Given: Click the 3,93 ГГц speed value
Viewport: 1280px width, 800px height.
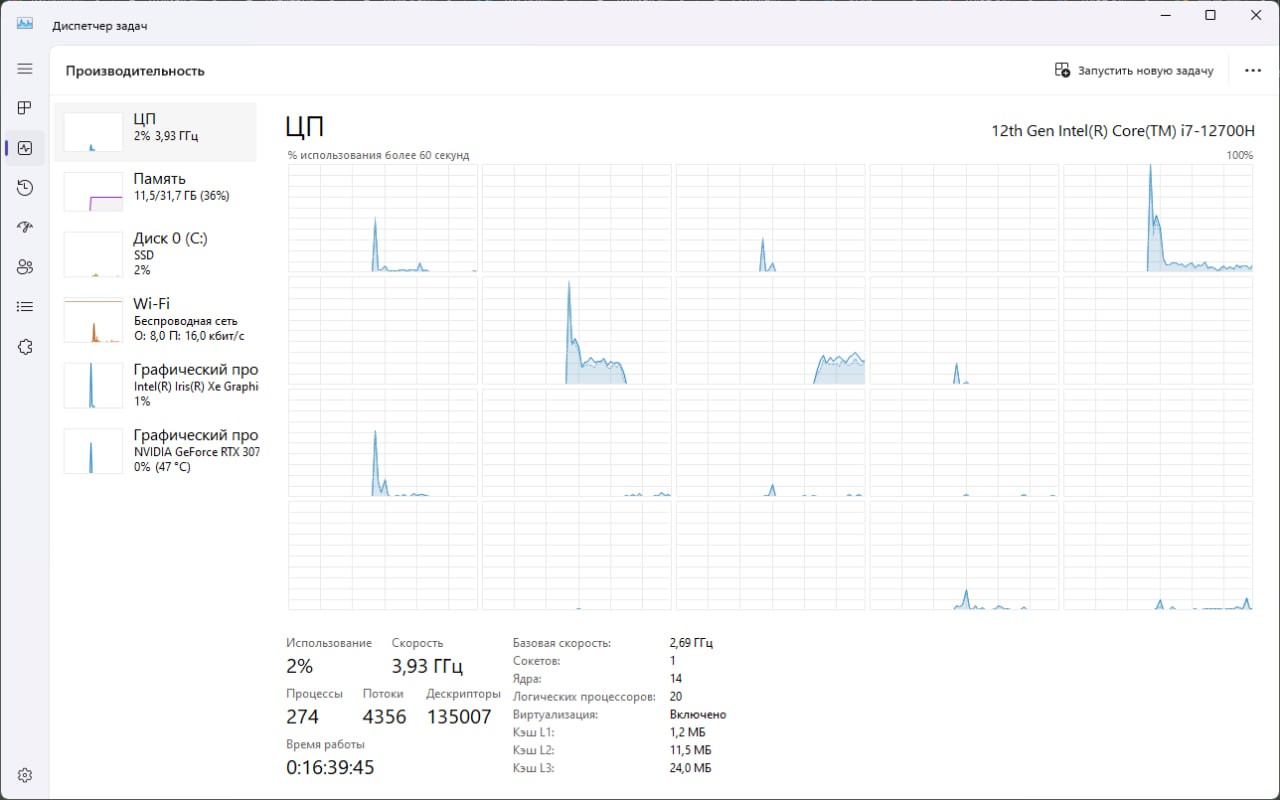Looking at the screenshot, I should [427, 666].
